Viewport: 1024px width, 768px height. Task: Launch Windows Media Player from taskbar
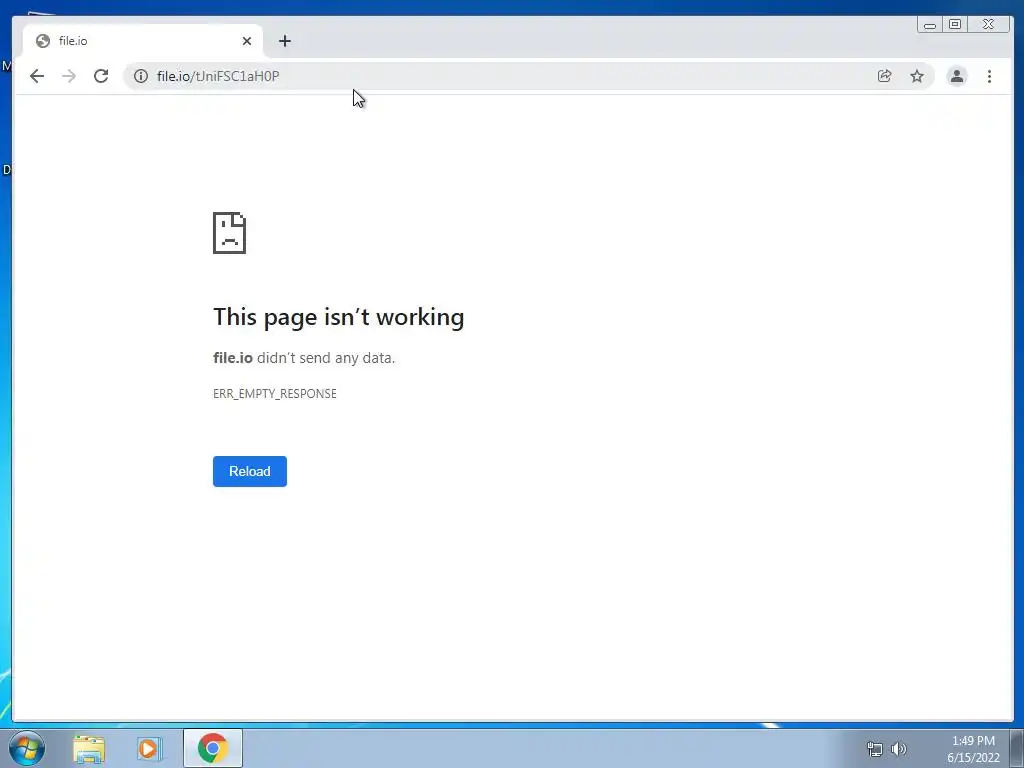[x=149, y=749]
